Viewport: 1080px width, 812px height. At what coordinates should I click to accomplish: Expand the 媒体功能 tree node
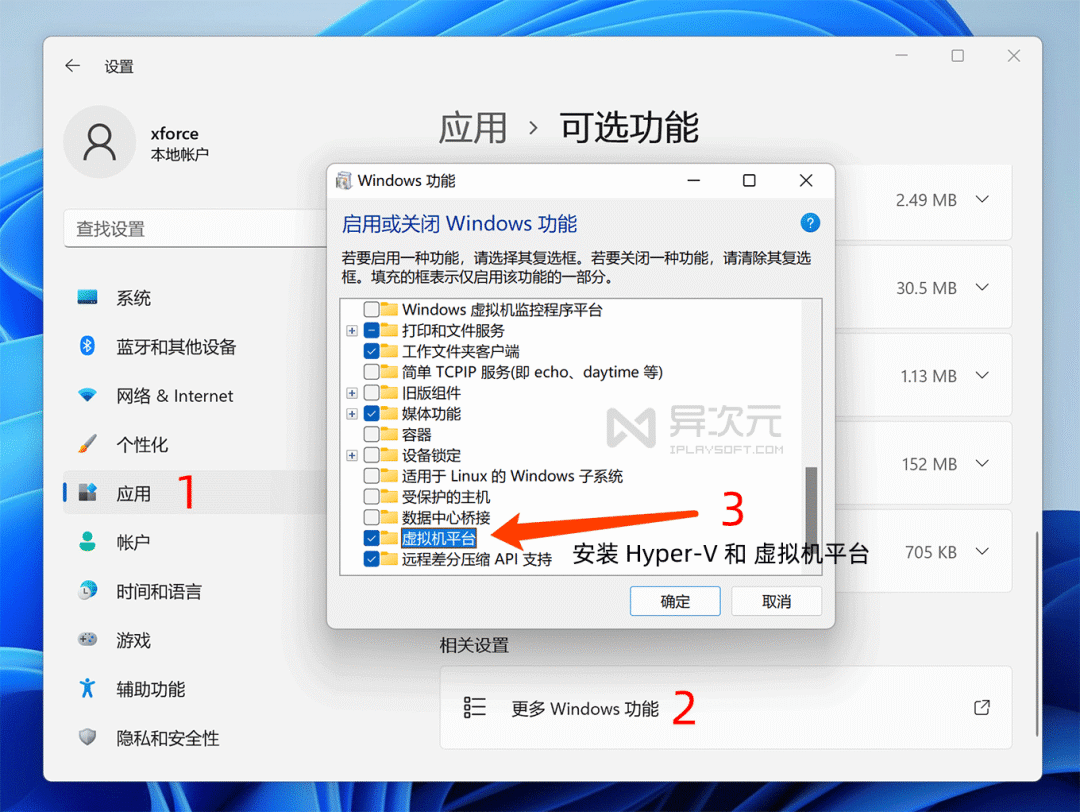(352, 413)
